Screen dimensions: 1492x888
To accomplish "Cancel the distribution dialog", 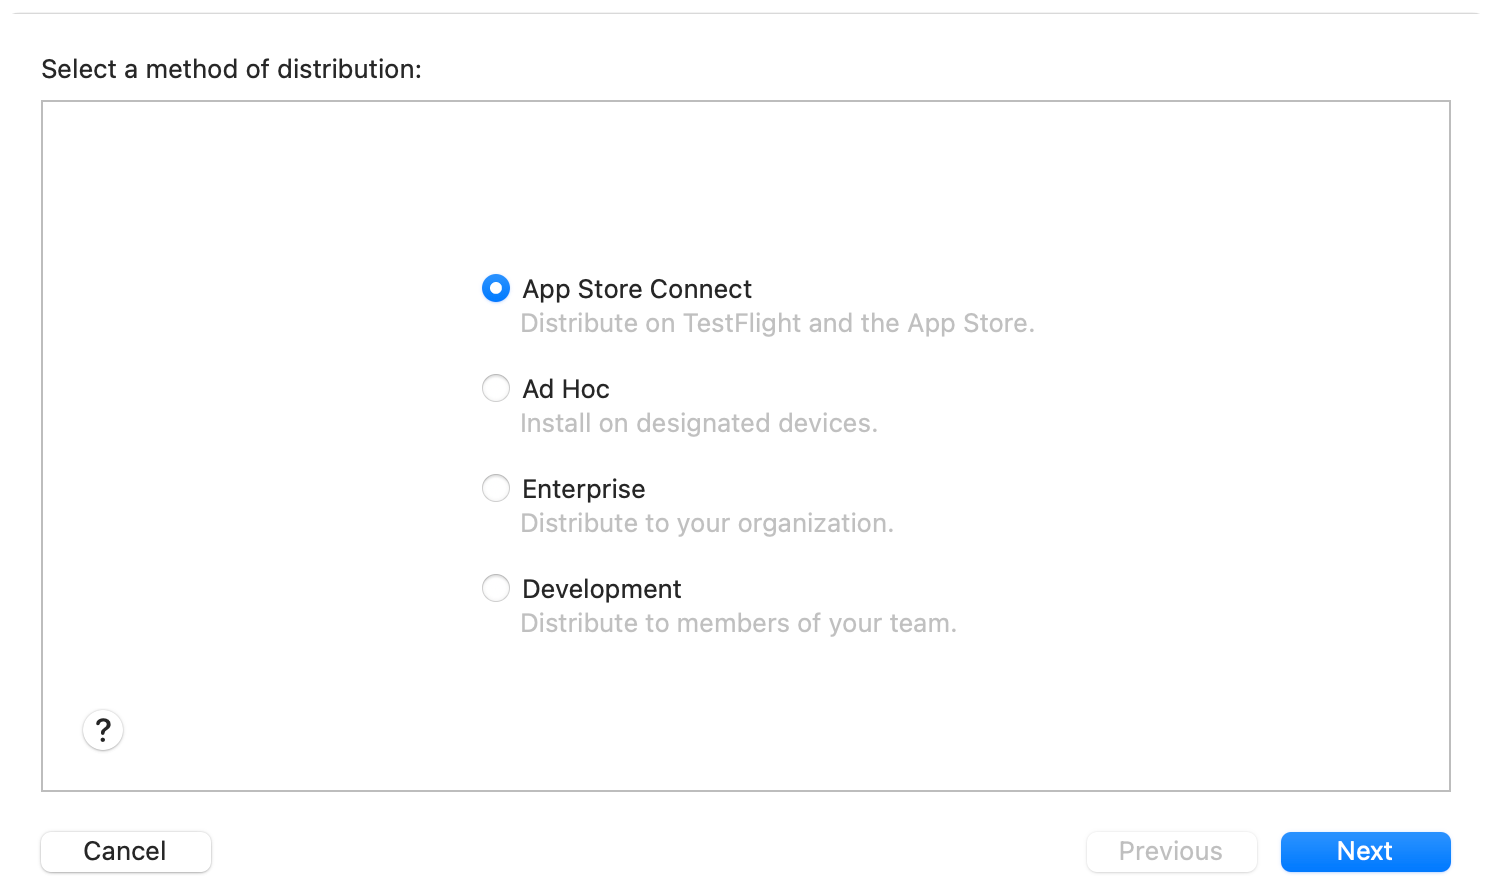I will [x=125, y=851].
